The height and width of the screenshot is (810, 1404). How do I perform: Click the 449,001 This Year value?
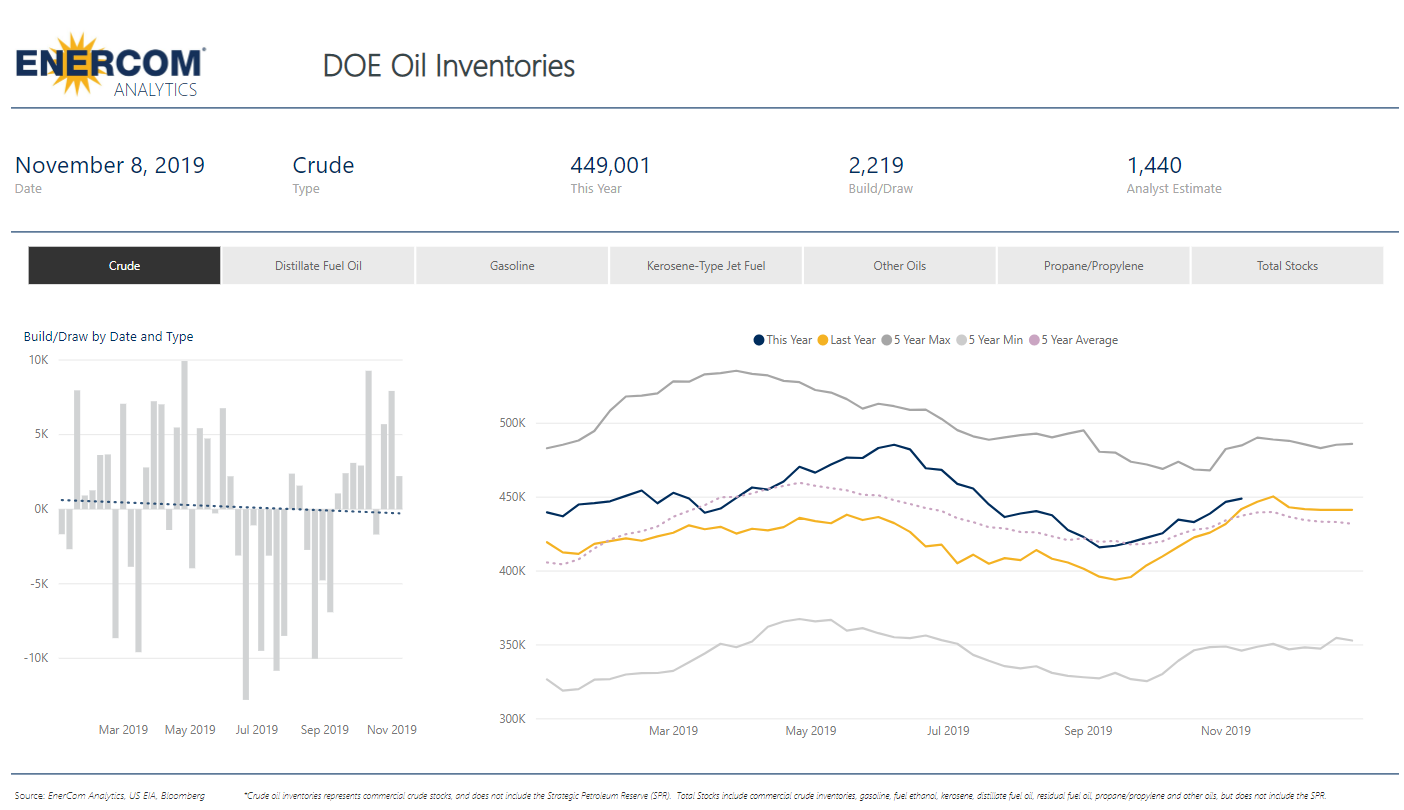pyautogui.click(x=610, y=166)
